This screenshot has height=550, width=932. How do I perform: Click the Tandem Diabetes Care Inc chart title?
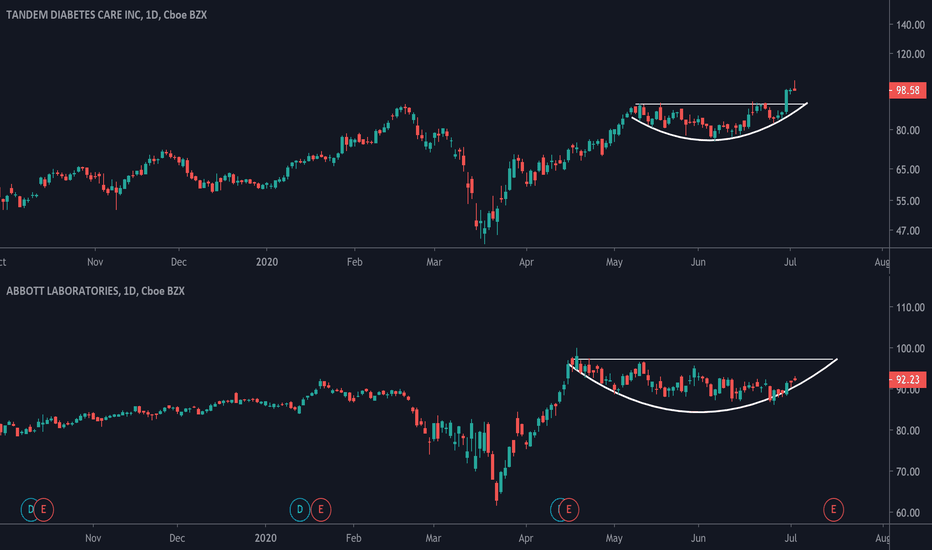click(x=106, y=15)
